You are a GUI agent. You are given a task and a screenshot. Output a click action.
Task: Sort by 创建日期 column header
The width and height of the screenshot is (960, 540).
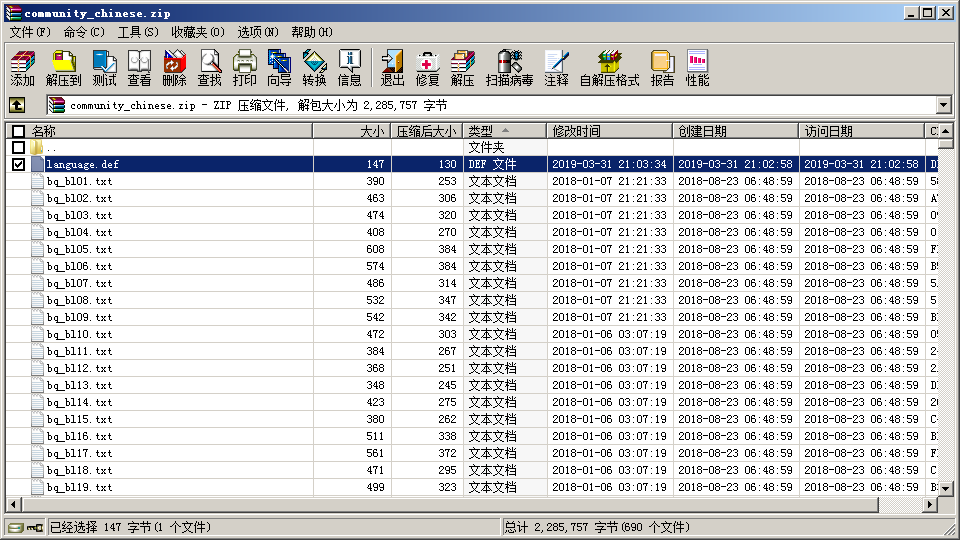(x=736, y=131)
